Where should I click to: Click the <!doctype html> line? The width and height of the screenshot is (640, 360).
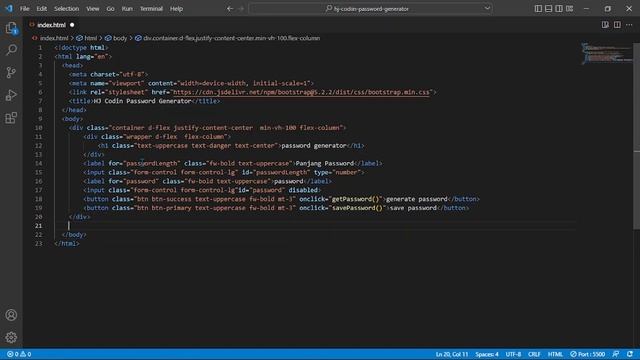point(82,48)
